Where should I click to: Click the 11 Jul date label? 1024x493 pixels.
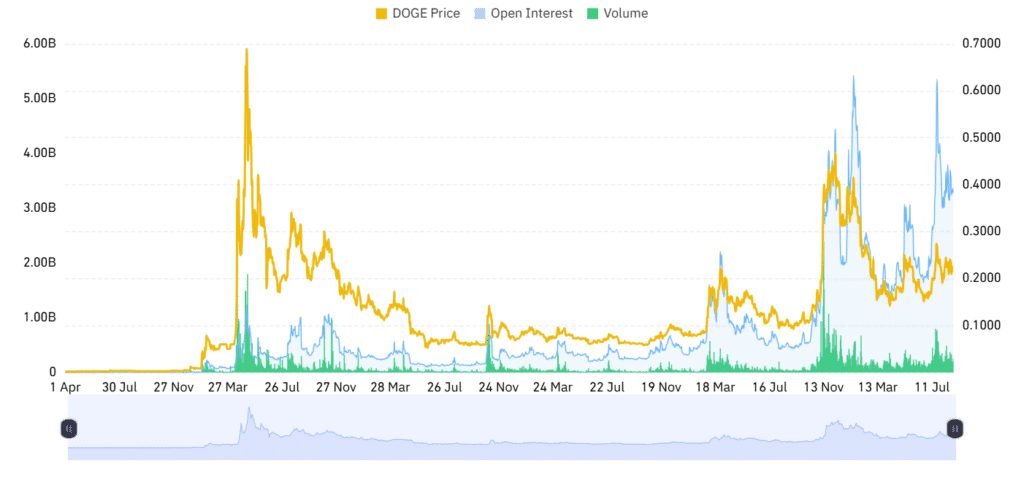(933, 387)
